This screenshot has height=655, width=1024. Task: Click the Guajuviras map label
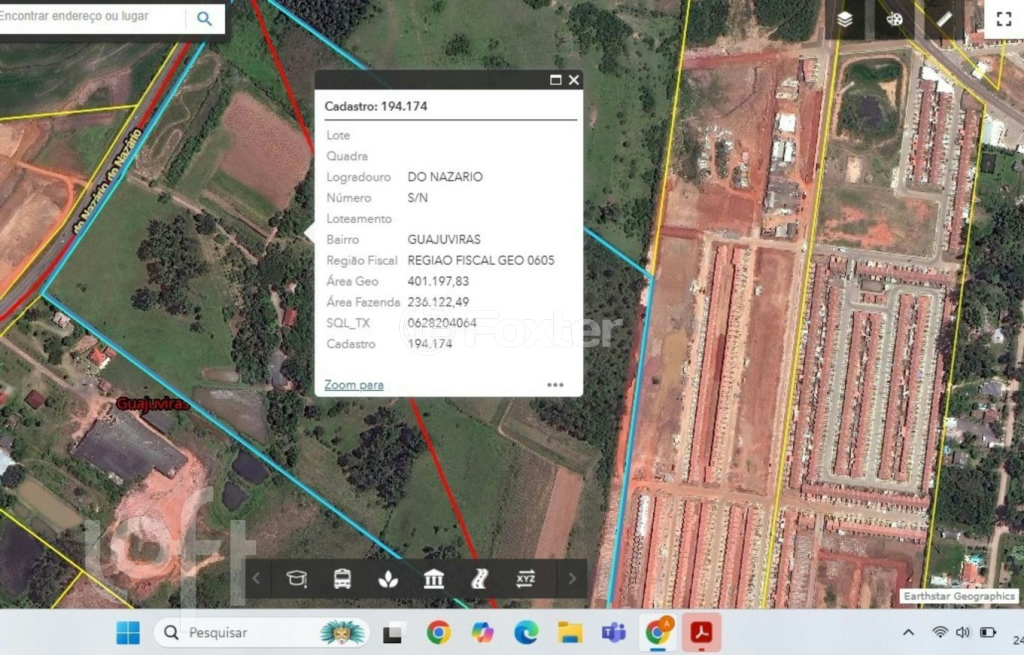click(x=152, y=404)
